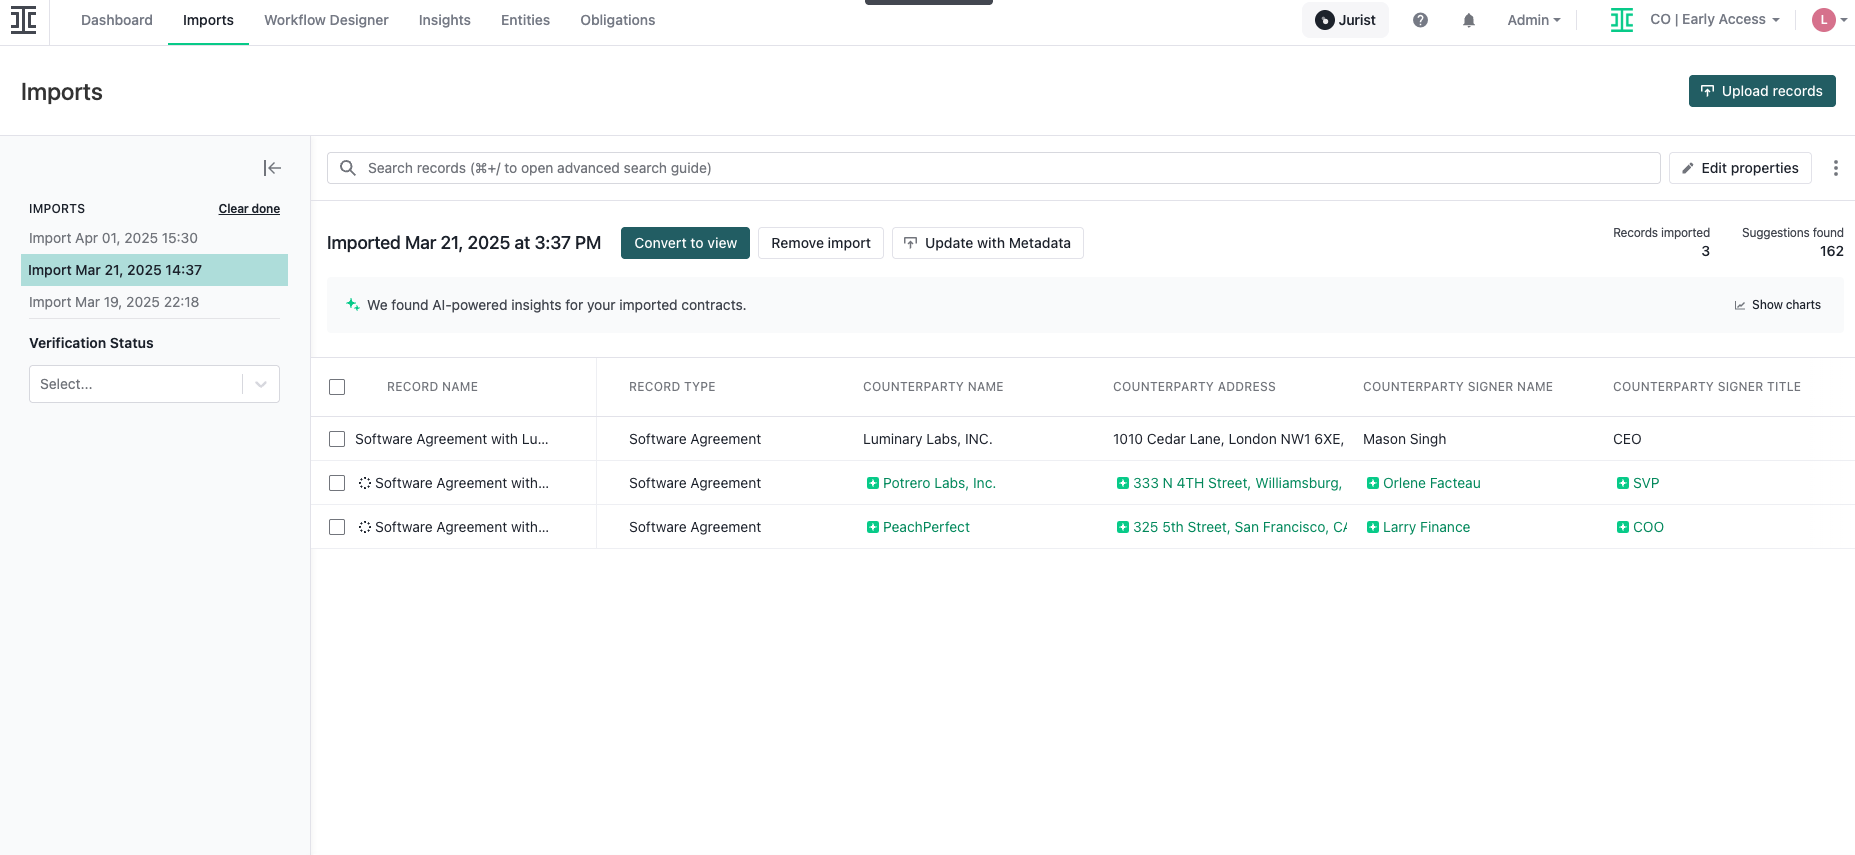The width and height of the screenshot is (1855, 855).
Task: Click Luminary Labs, INC. cell
Action: point(928,439)
